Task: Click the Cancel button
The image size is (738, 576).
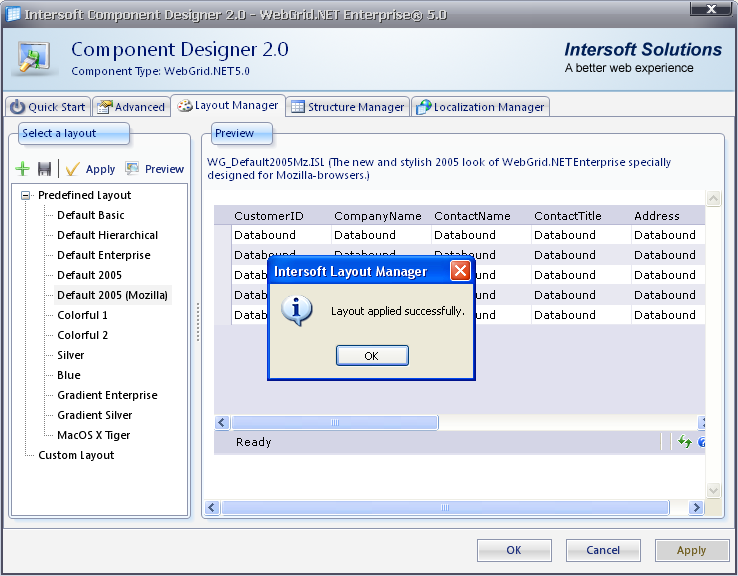Action: (603, 550)
